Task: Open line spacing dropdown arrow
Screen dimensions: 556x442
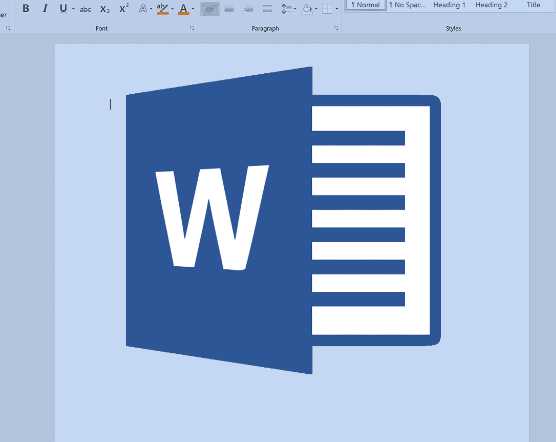Action: click(295, 9)
